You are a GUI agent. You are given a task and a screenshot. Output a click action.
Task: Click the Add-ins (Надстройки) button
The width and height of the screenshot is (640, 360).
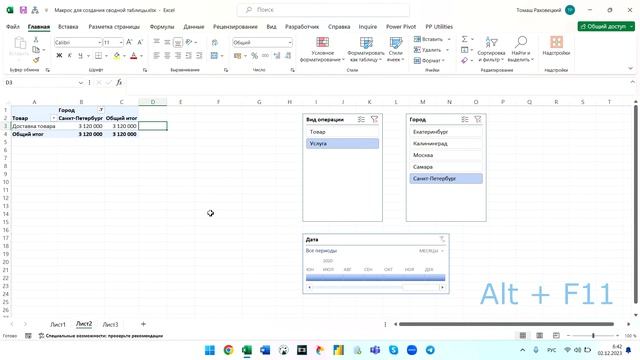click(556, 46)
